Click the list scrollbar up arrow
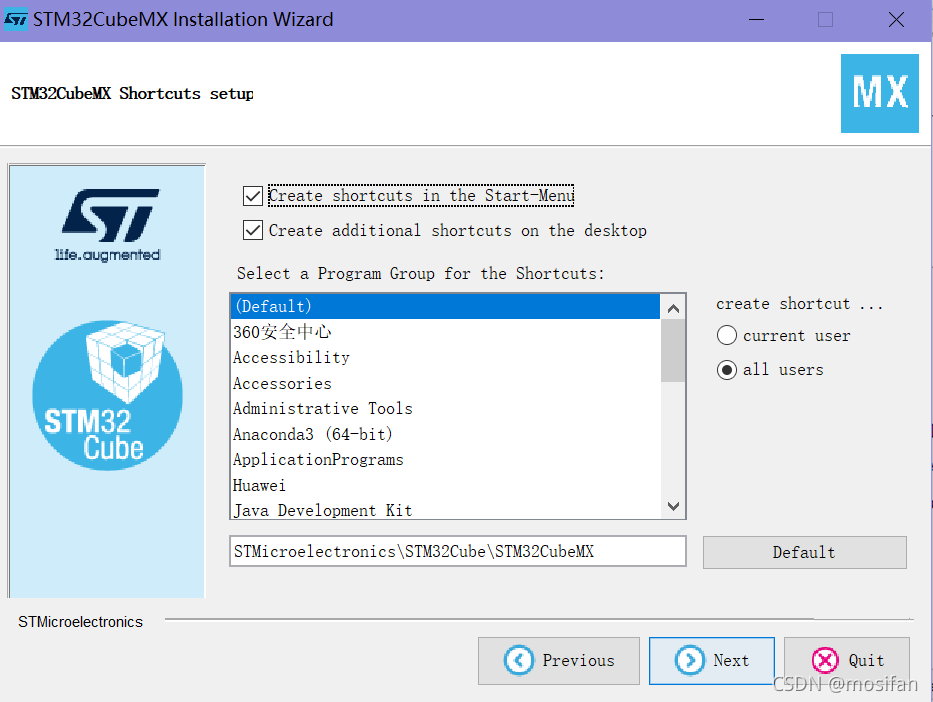This screenshot has width=933, height=702. tap(673, 308)
